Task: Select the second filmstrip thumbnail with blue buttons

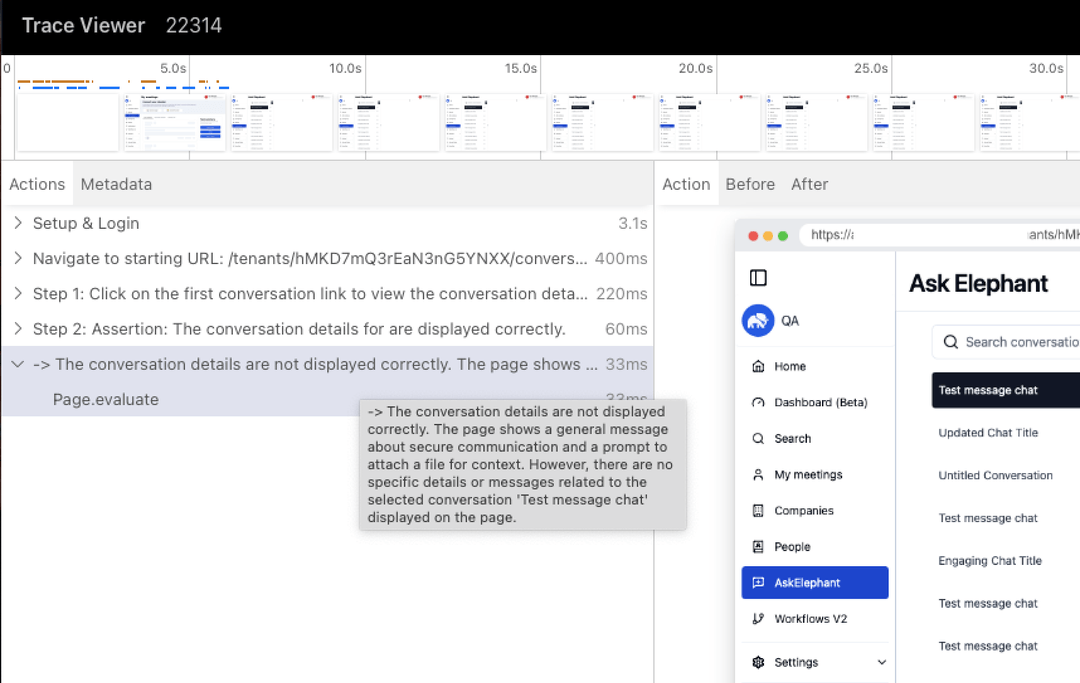Action: pyautogui.click(x=175, y=122)
